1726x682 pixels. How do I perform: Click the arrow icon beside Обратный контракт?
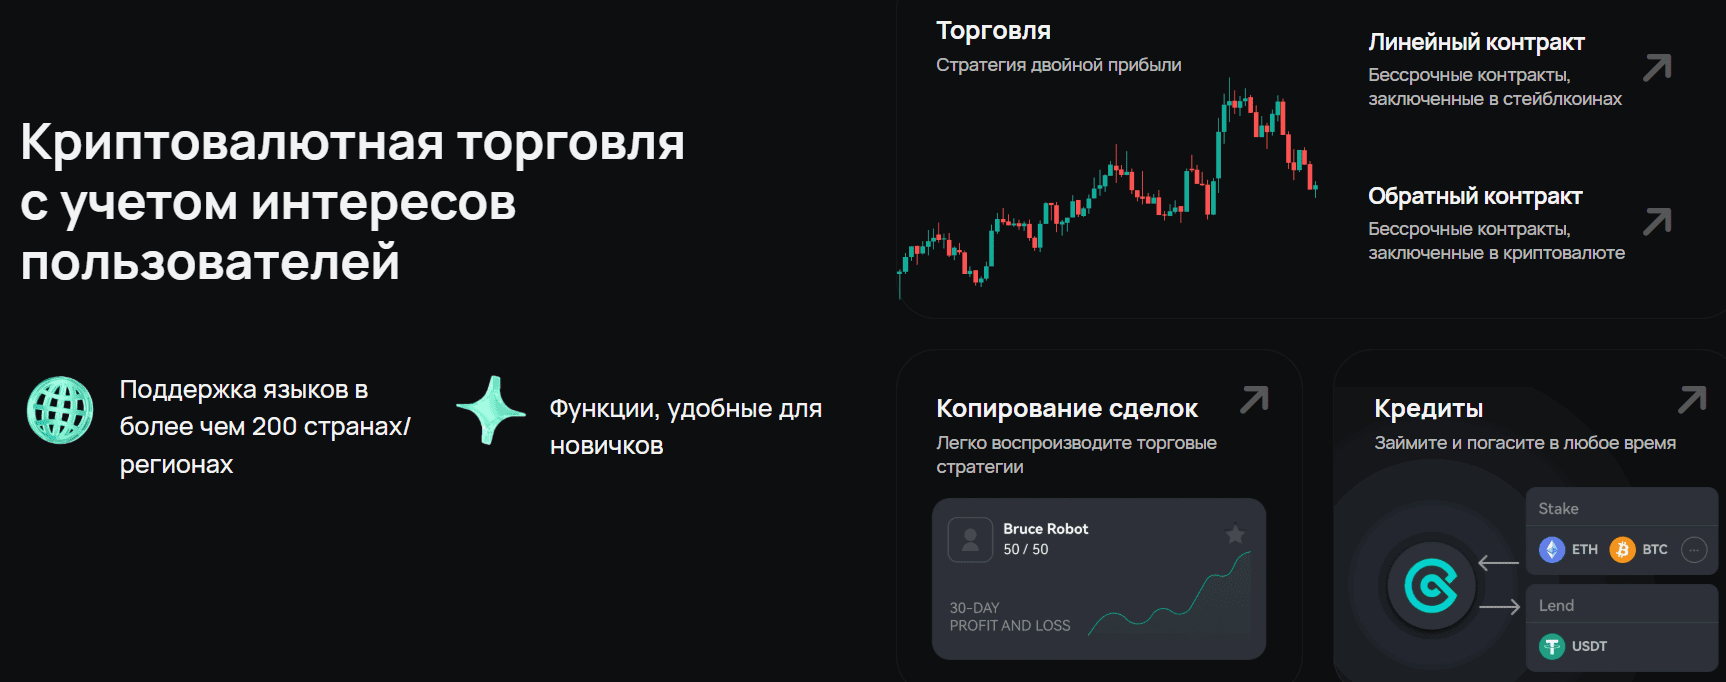click(1657, 222)
